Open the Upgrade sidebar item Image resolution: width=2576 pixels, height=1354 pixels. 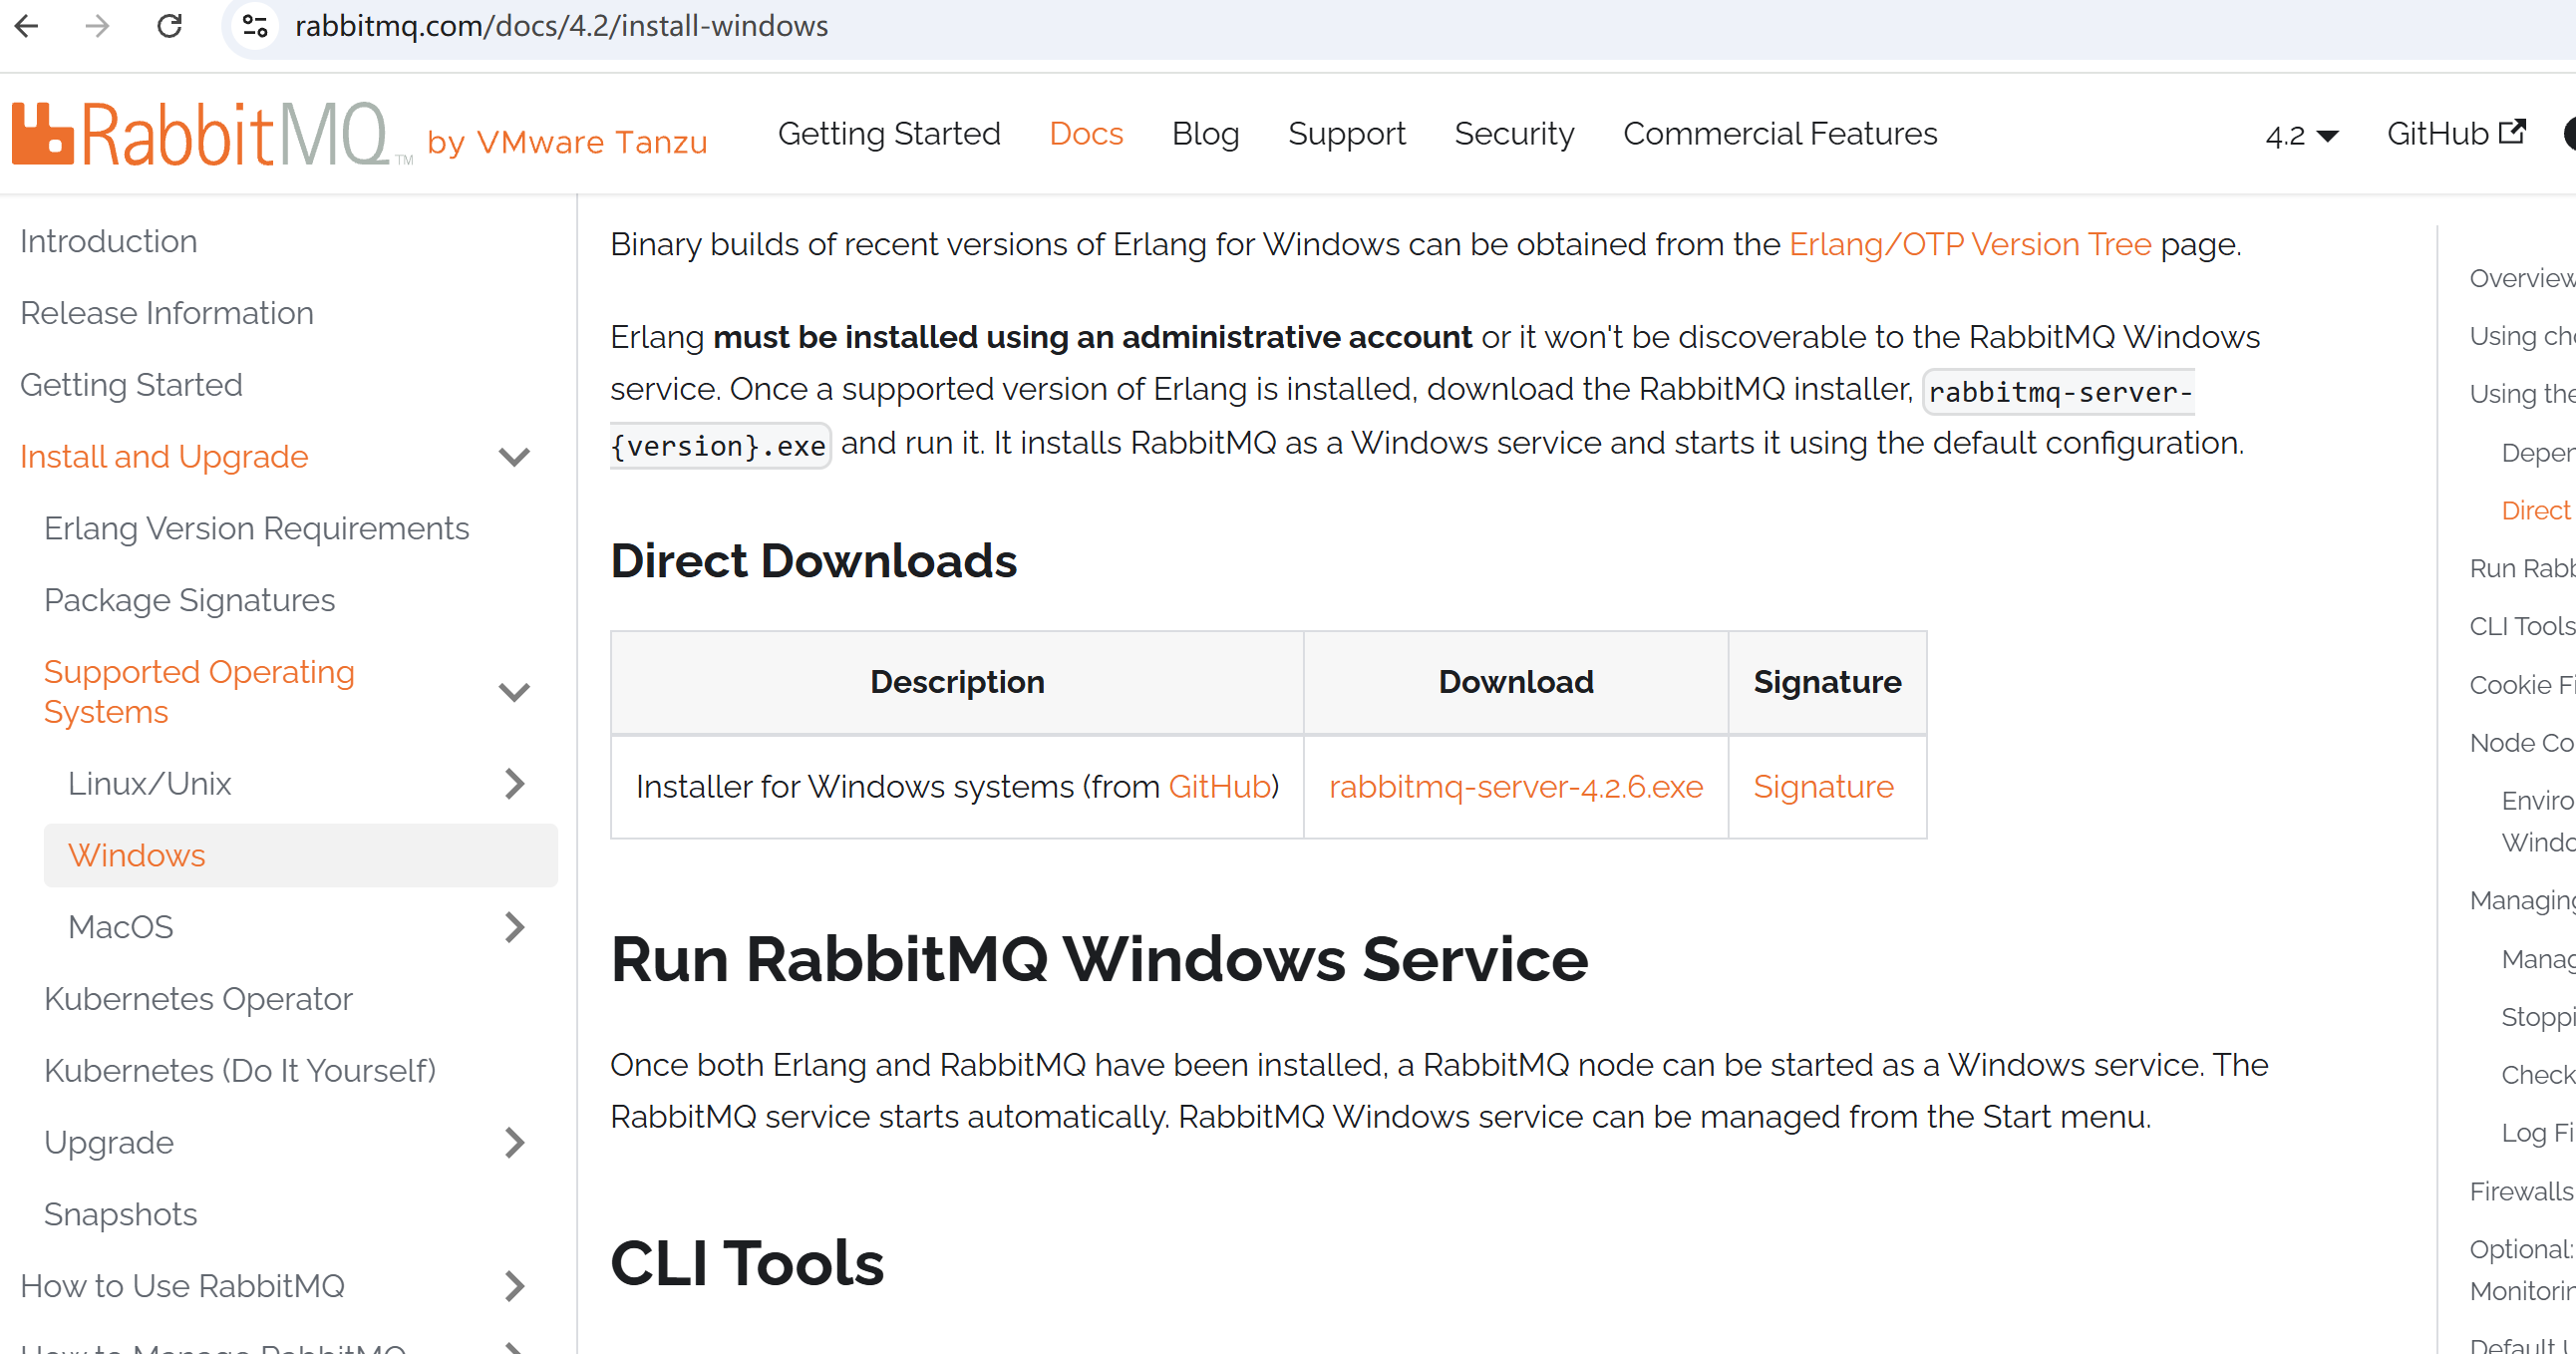coord(109,1143)
